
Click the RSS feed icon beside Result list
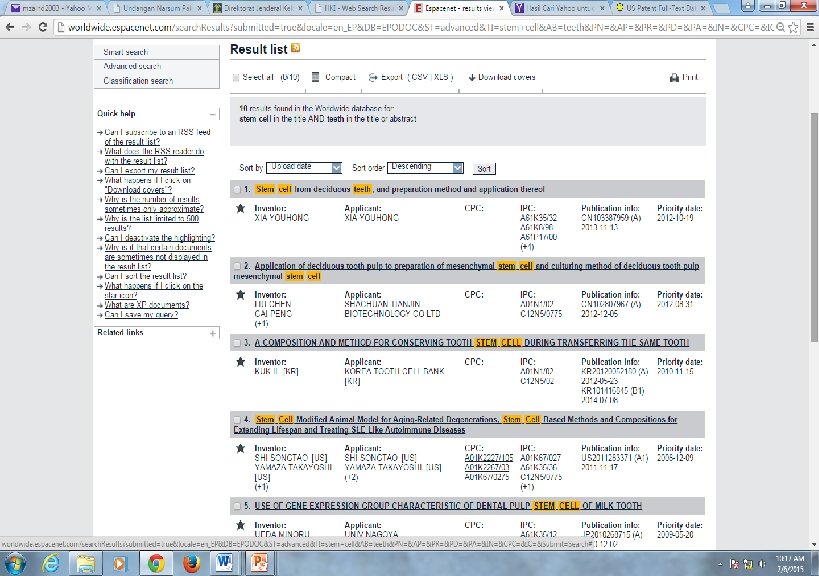296,49
